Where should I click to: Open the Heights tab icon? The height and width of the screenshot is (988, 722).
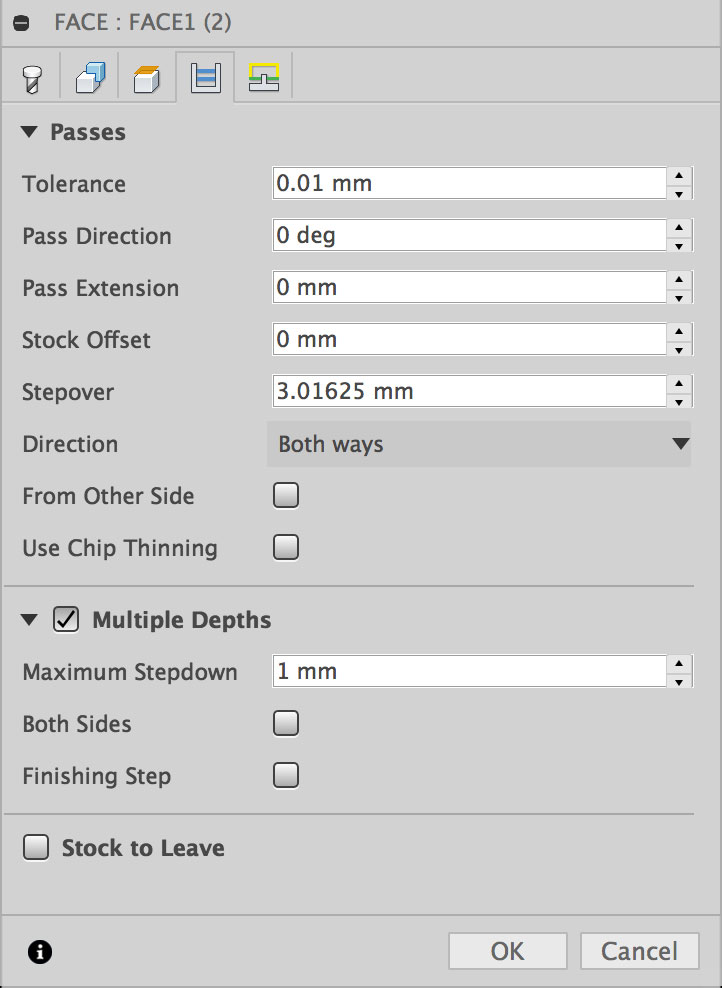pos(147,79)
